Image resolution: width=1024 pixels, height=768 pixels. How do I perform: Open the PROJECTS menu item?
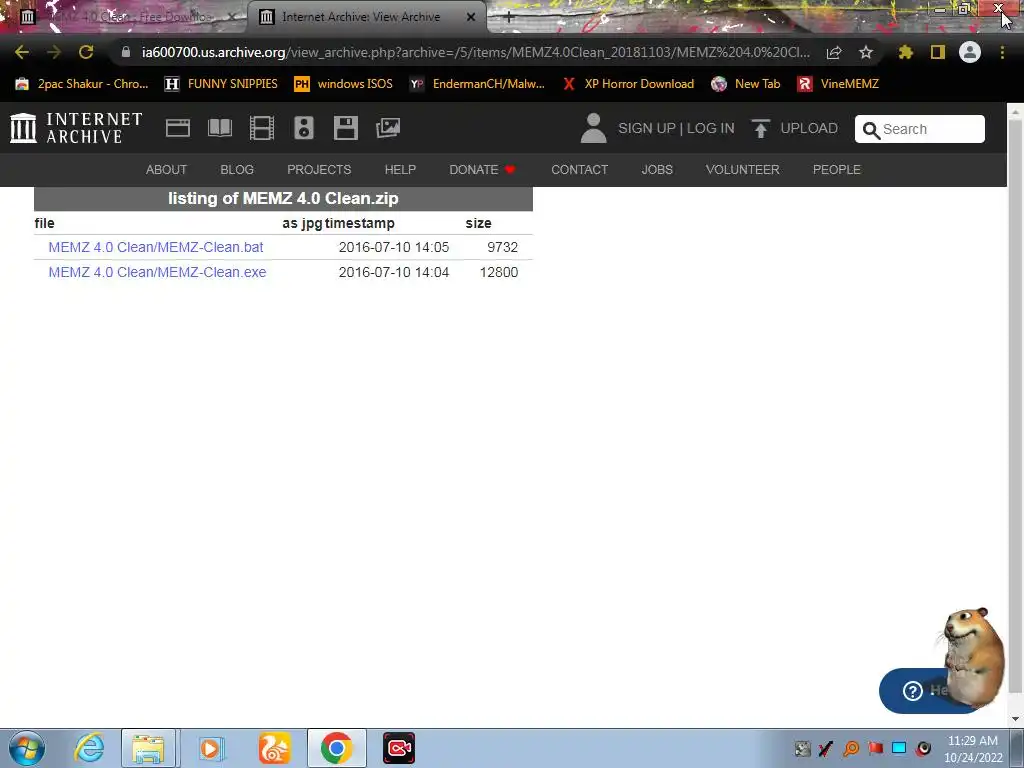pos(319,170)
